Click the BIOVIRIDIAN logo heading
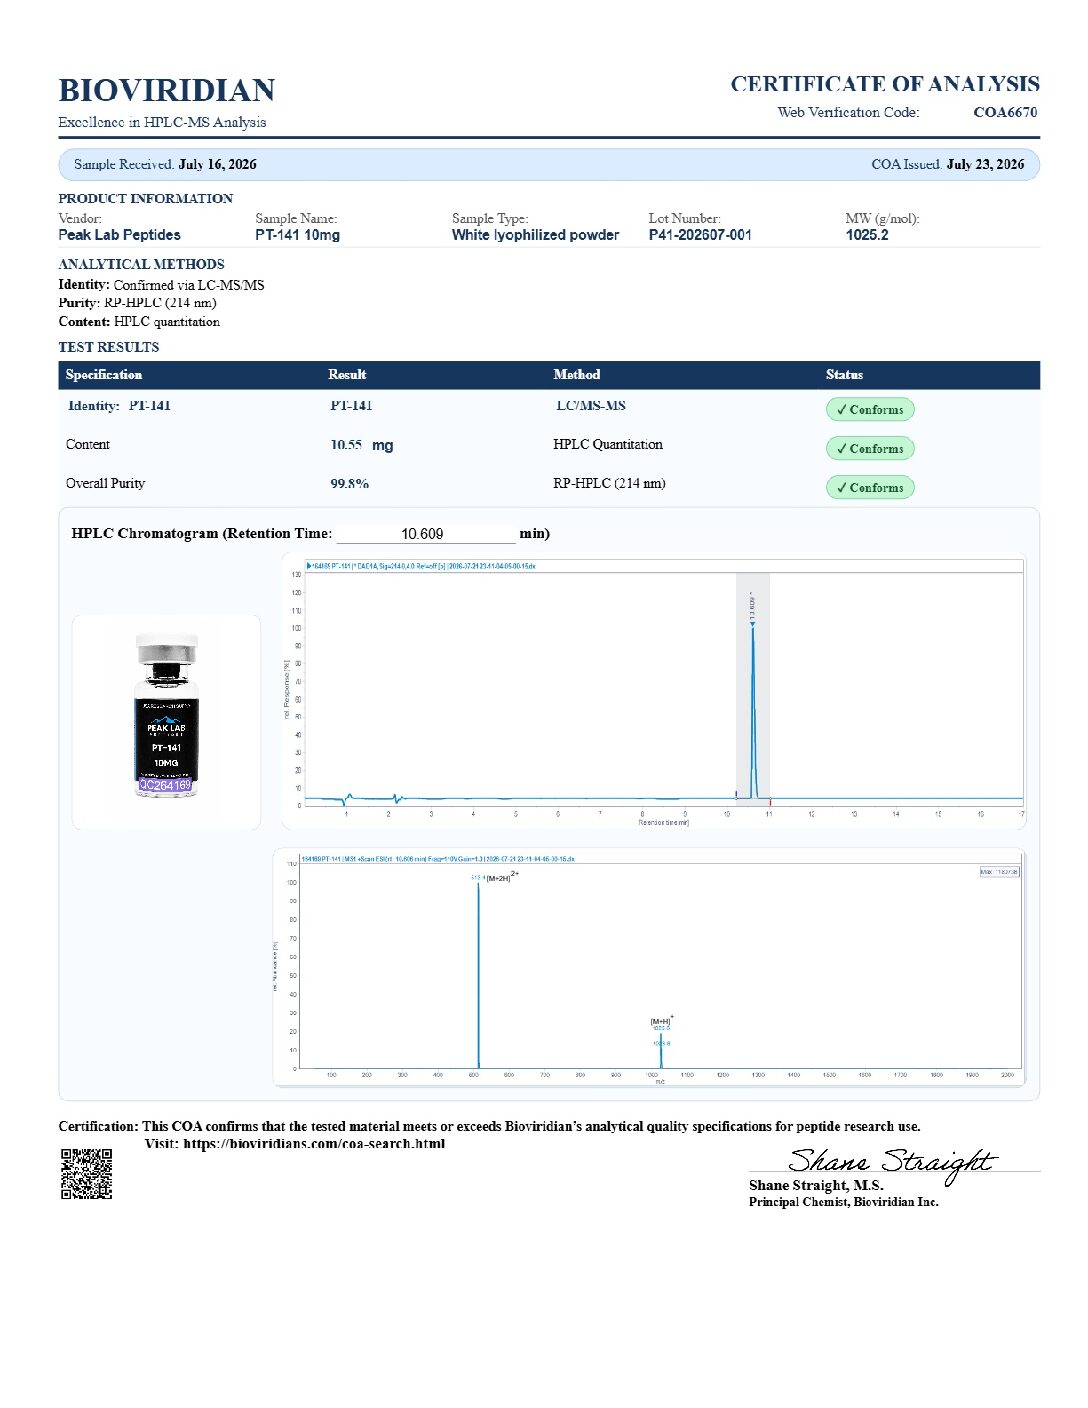The width and height of the screenshot is (1088, 1408). click(x=166, y=90)
